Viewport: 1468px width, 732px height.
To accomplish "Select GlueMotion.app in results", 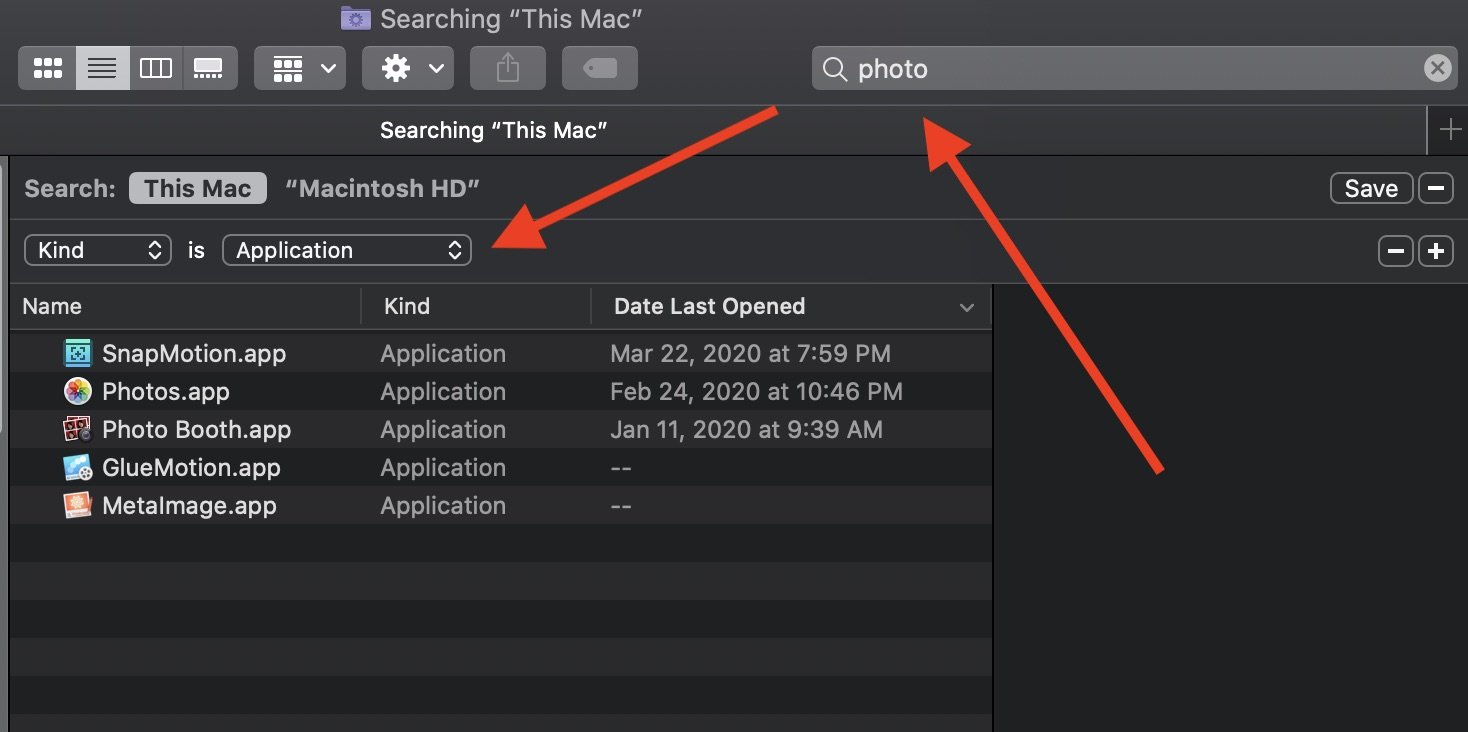I will (191, 467).
